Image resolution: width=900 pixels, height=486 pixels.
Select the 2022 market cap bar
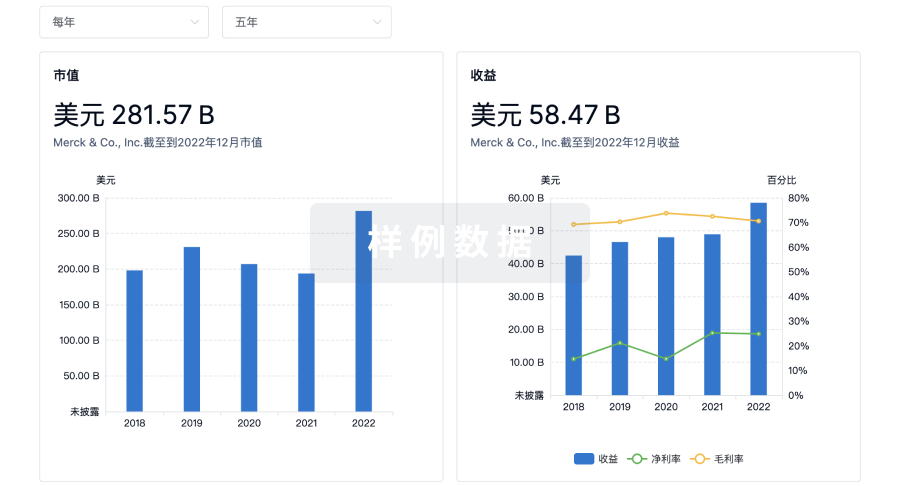[x=363, y=311]
